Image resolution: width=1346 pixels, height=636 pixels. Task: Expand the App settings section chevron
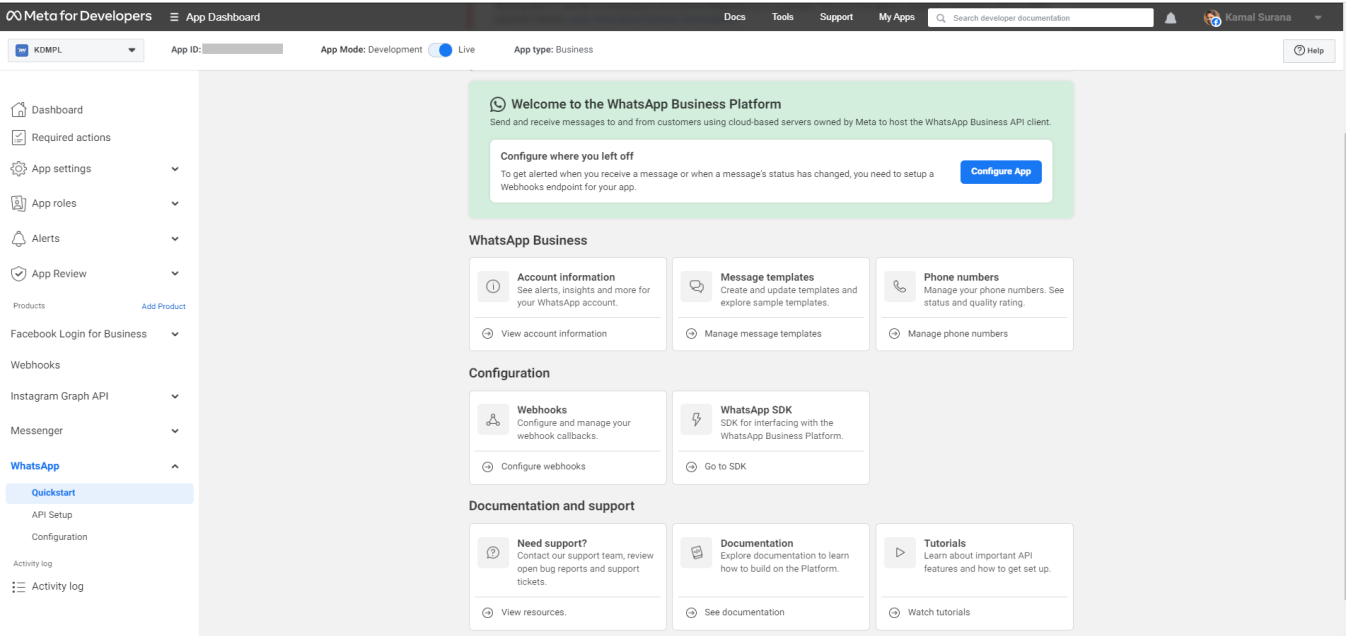coord(175,169)
